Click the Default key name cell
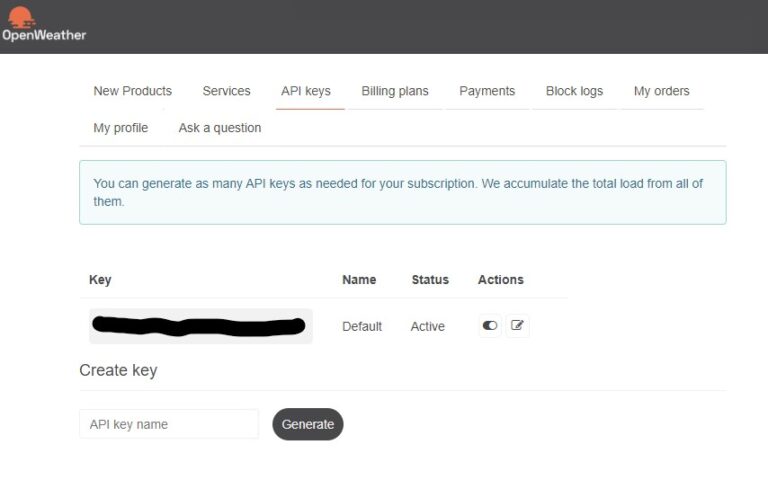Screen dimensions: 768x480 (x=362, y=326)
